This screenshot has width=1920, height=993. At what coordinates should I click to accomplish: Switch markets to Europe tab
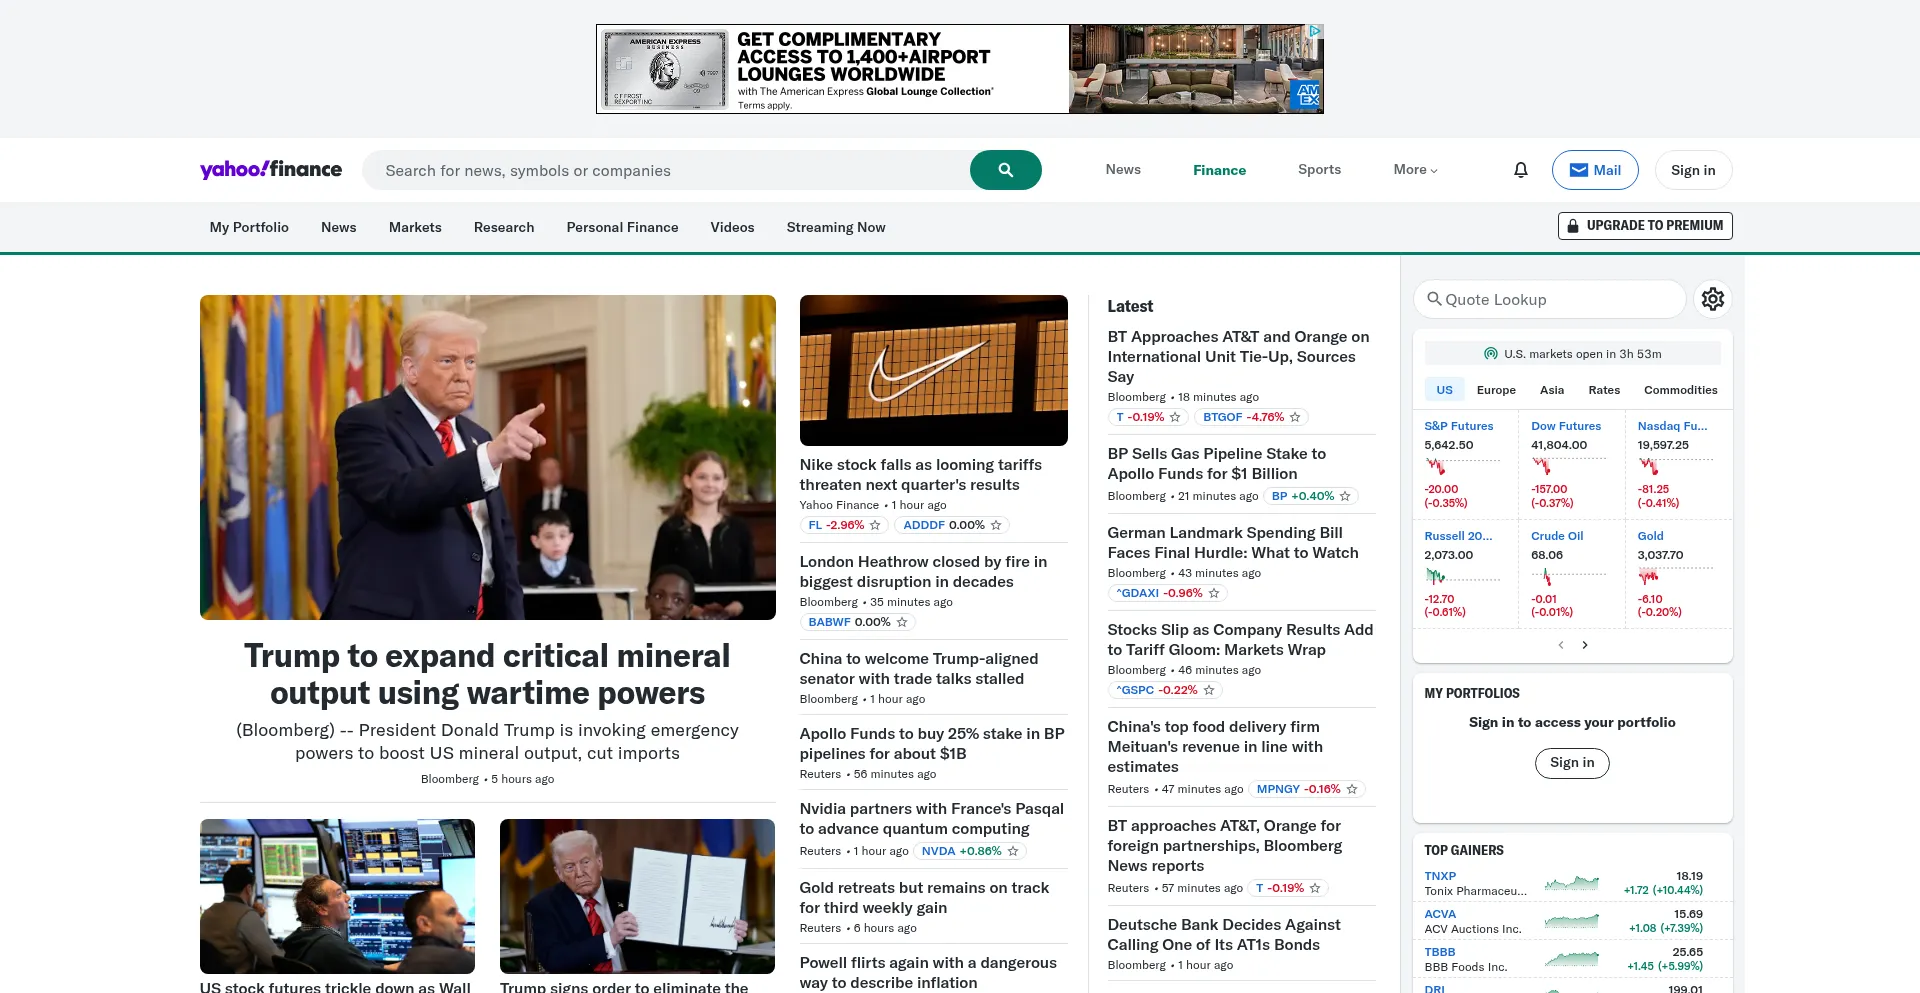click(x=1496, y=390)
